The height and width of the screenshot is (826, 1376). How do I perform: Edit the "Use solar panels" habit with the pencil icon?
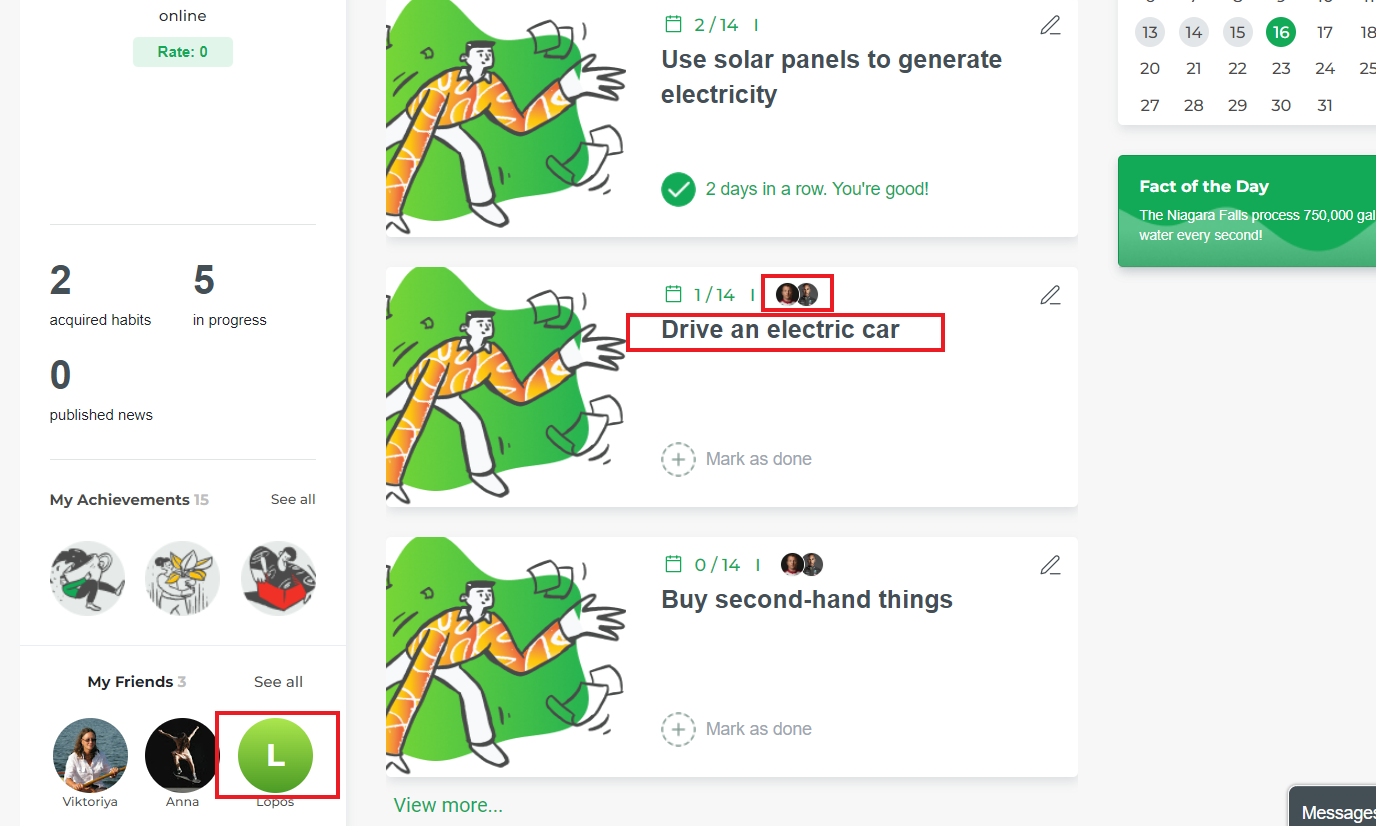pyautogui.click(x=1050, y=25)
